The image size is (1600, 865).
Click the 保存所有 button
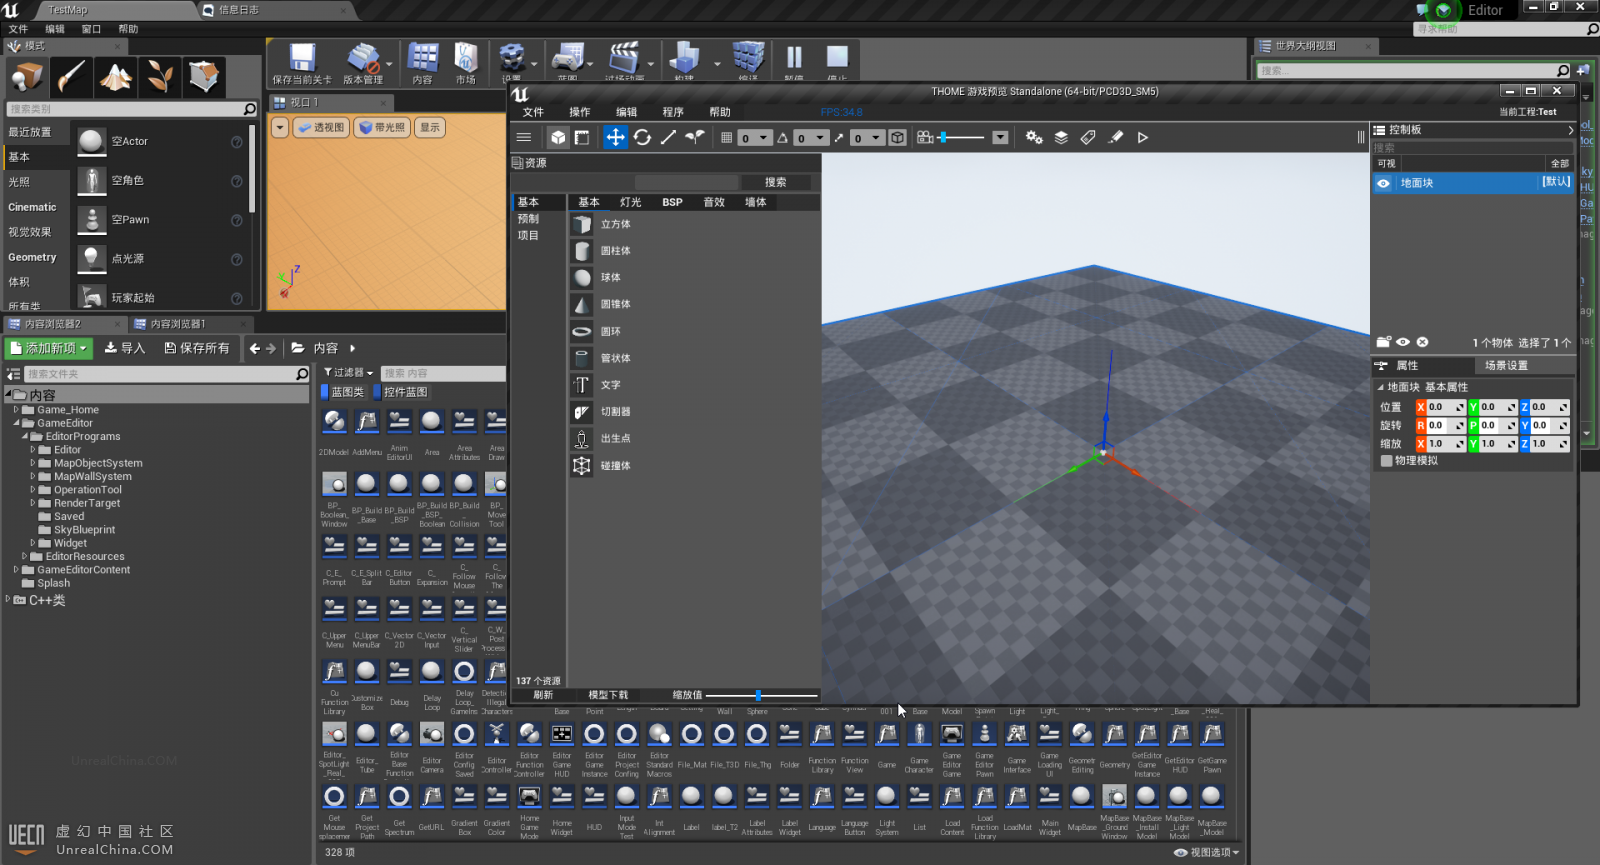point(197,348)
